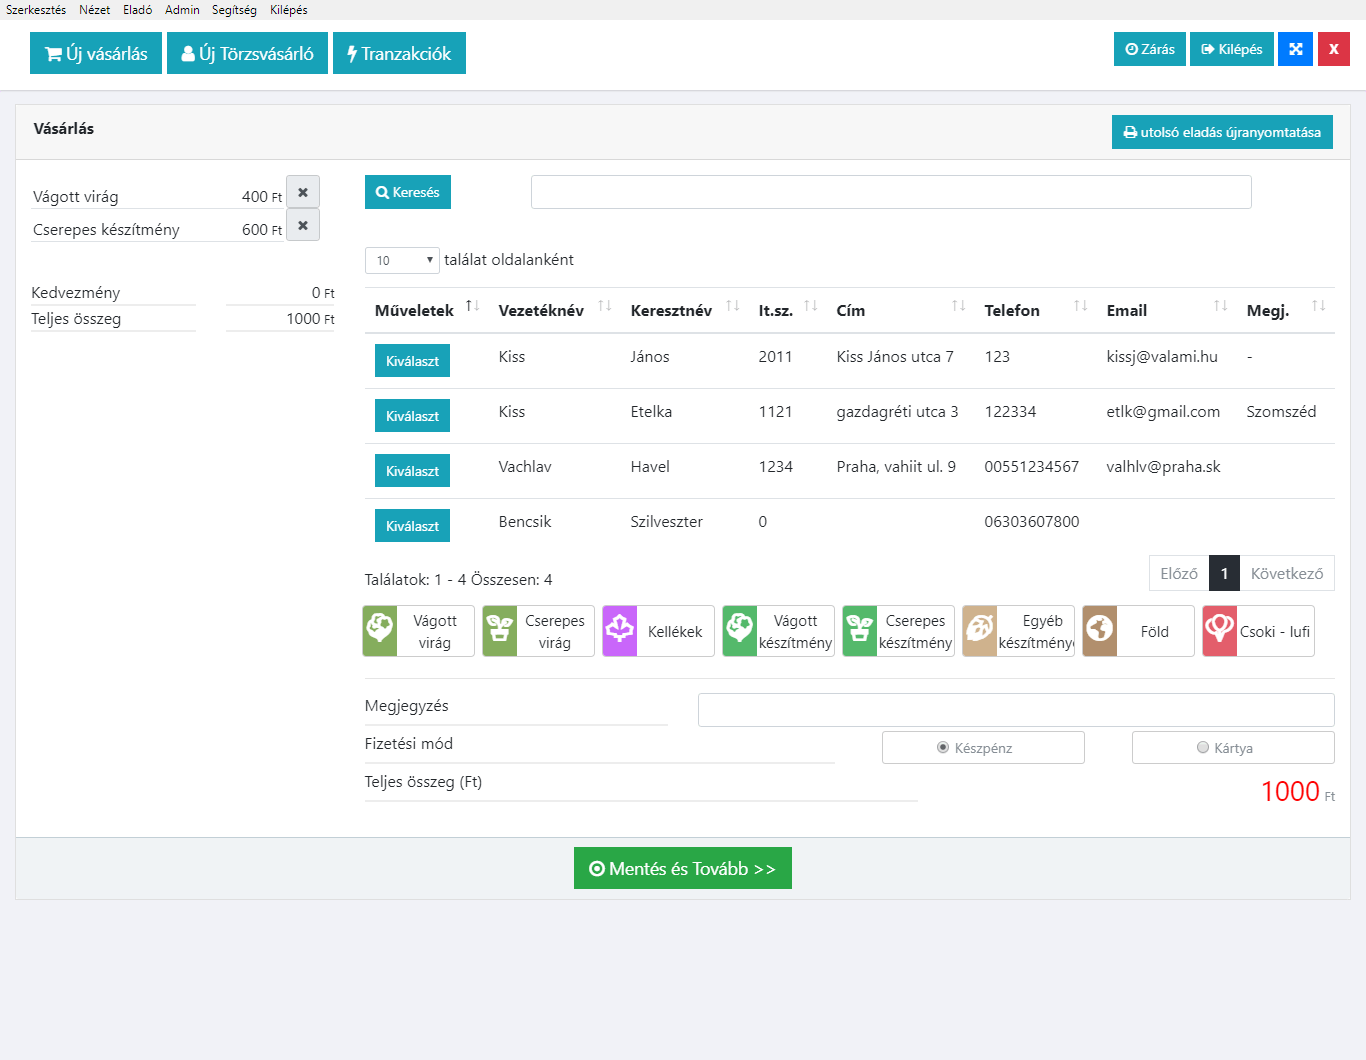The width and height of the screenshot is (1366, 1060).
Task: Open the results-per-page dropdown
Action: click(402, 260)
